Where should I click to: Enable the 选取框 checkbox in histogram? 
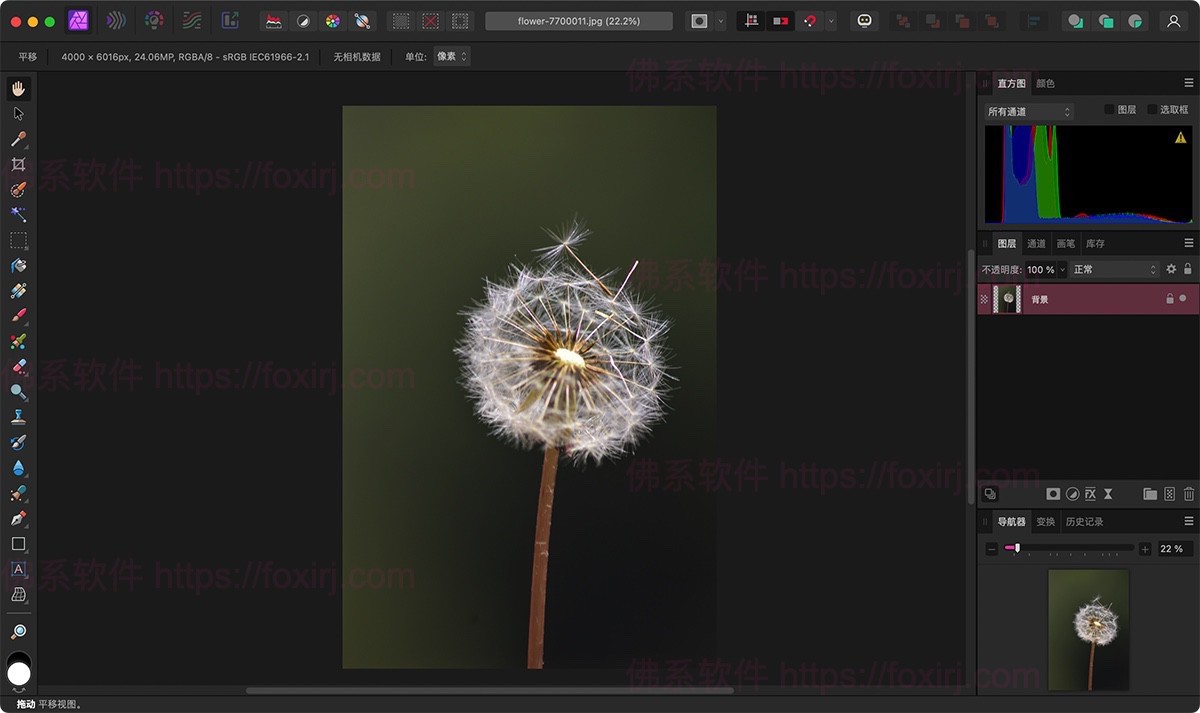click(x=1152, y=109)
